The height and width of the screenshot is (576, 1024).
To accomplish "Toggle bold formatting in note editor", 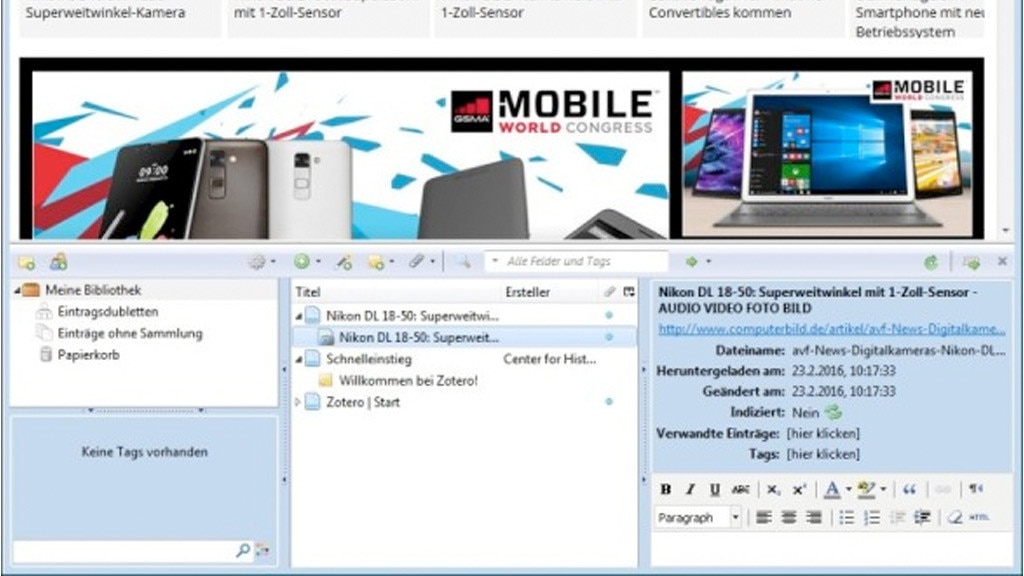I will (666, 489).
